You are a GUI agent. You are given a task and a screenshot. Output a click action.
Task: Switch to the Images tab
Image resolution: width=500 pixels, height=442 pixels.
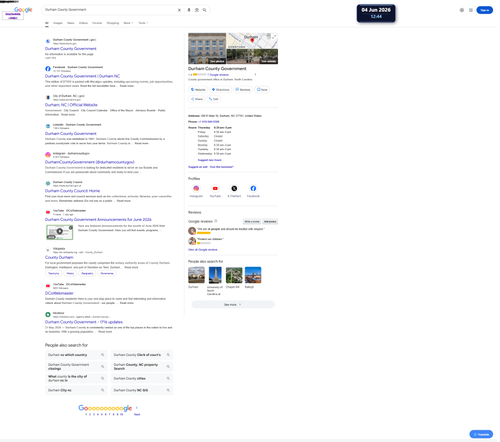point(58,23)
